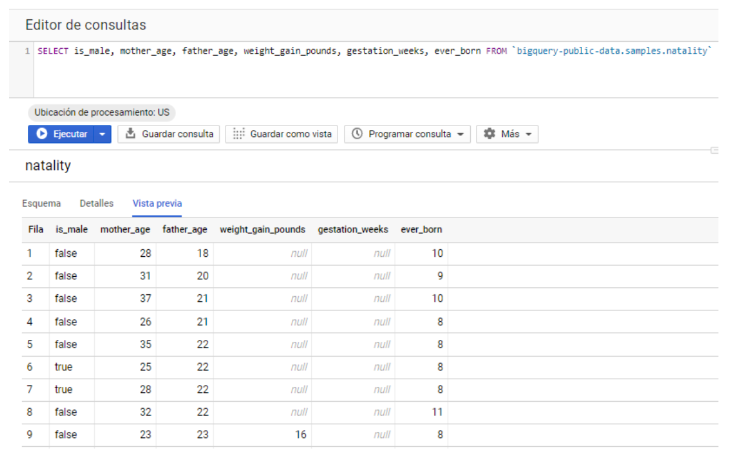Switch to the Esquema tab
The image size is (732, 462).
point(42,203)
